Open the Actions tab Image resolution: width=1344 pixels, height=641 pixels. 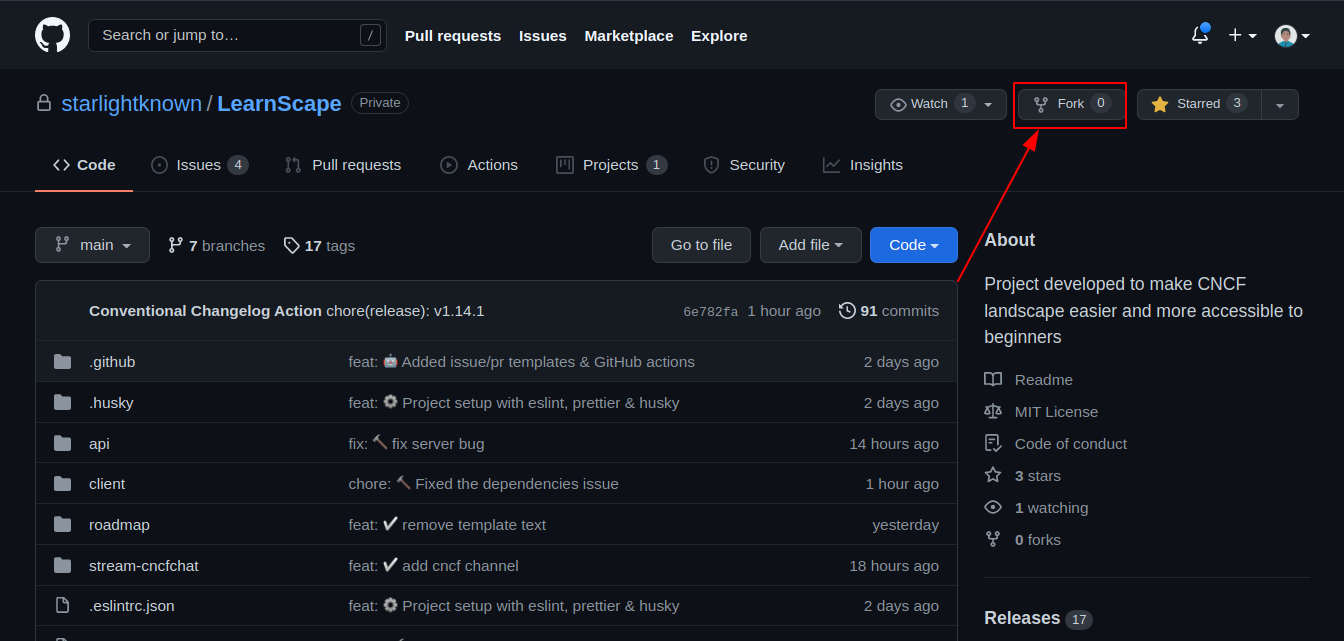[x=479, y=165]
